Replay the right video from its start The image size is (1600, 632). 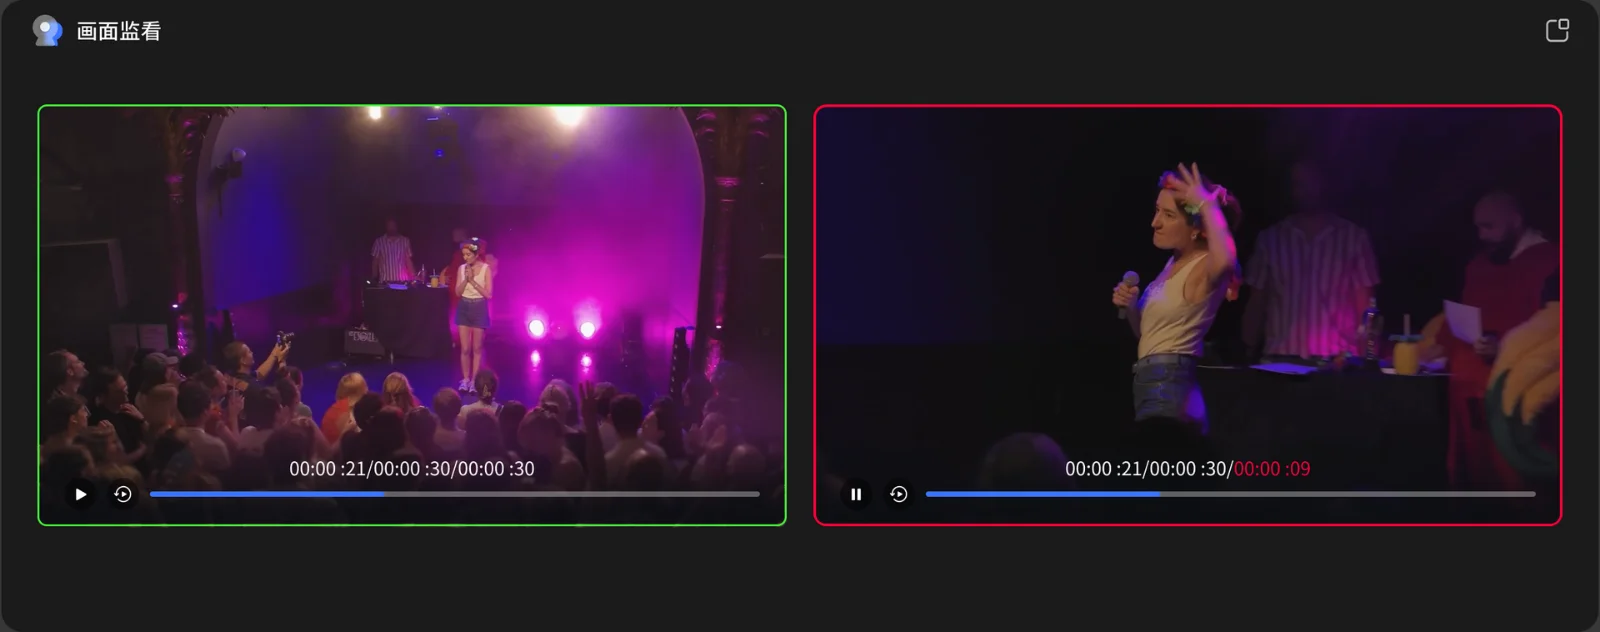point(899,494)
